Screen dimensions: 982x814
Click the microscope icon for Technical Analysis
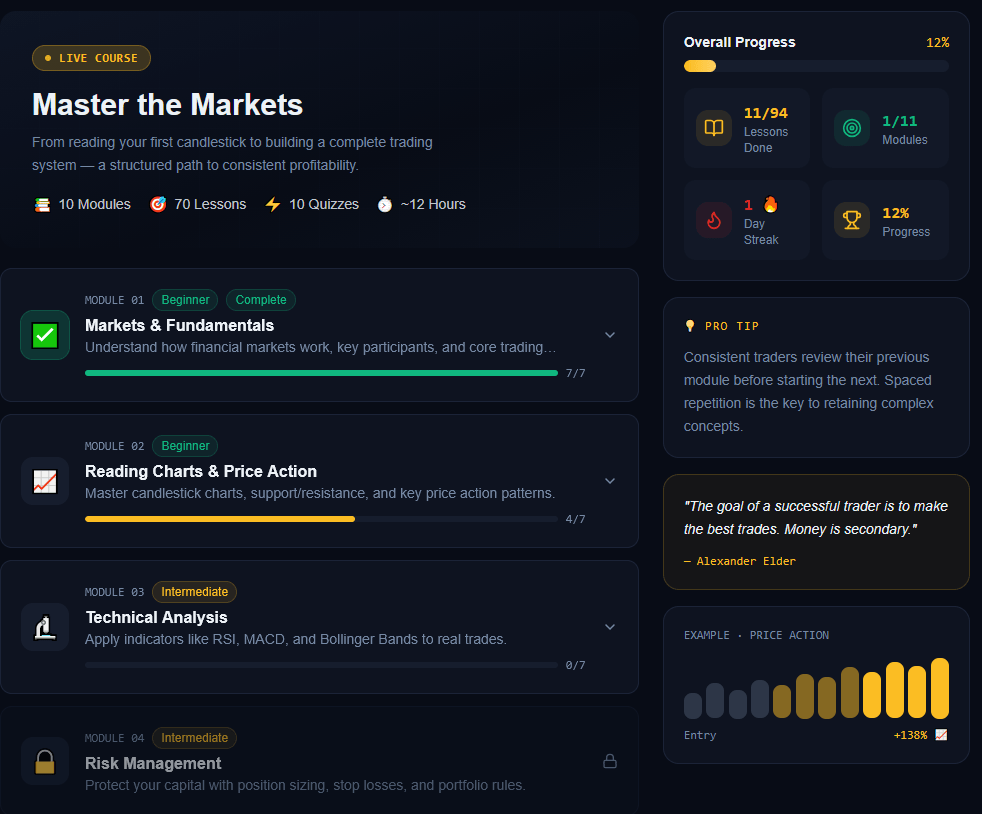(45, 627)
